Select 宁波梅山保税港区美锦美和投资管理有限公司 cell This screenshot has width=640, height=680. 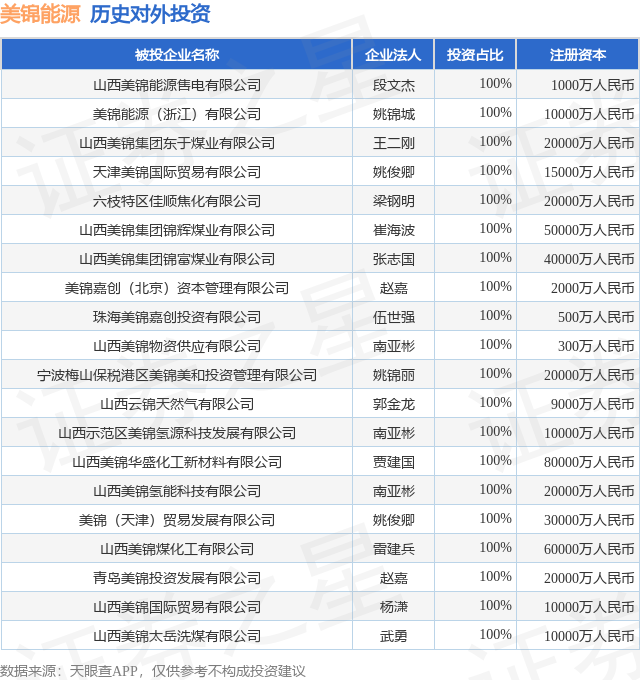coord(177,375)
